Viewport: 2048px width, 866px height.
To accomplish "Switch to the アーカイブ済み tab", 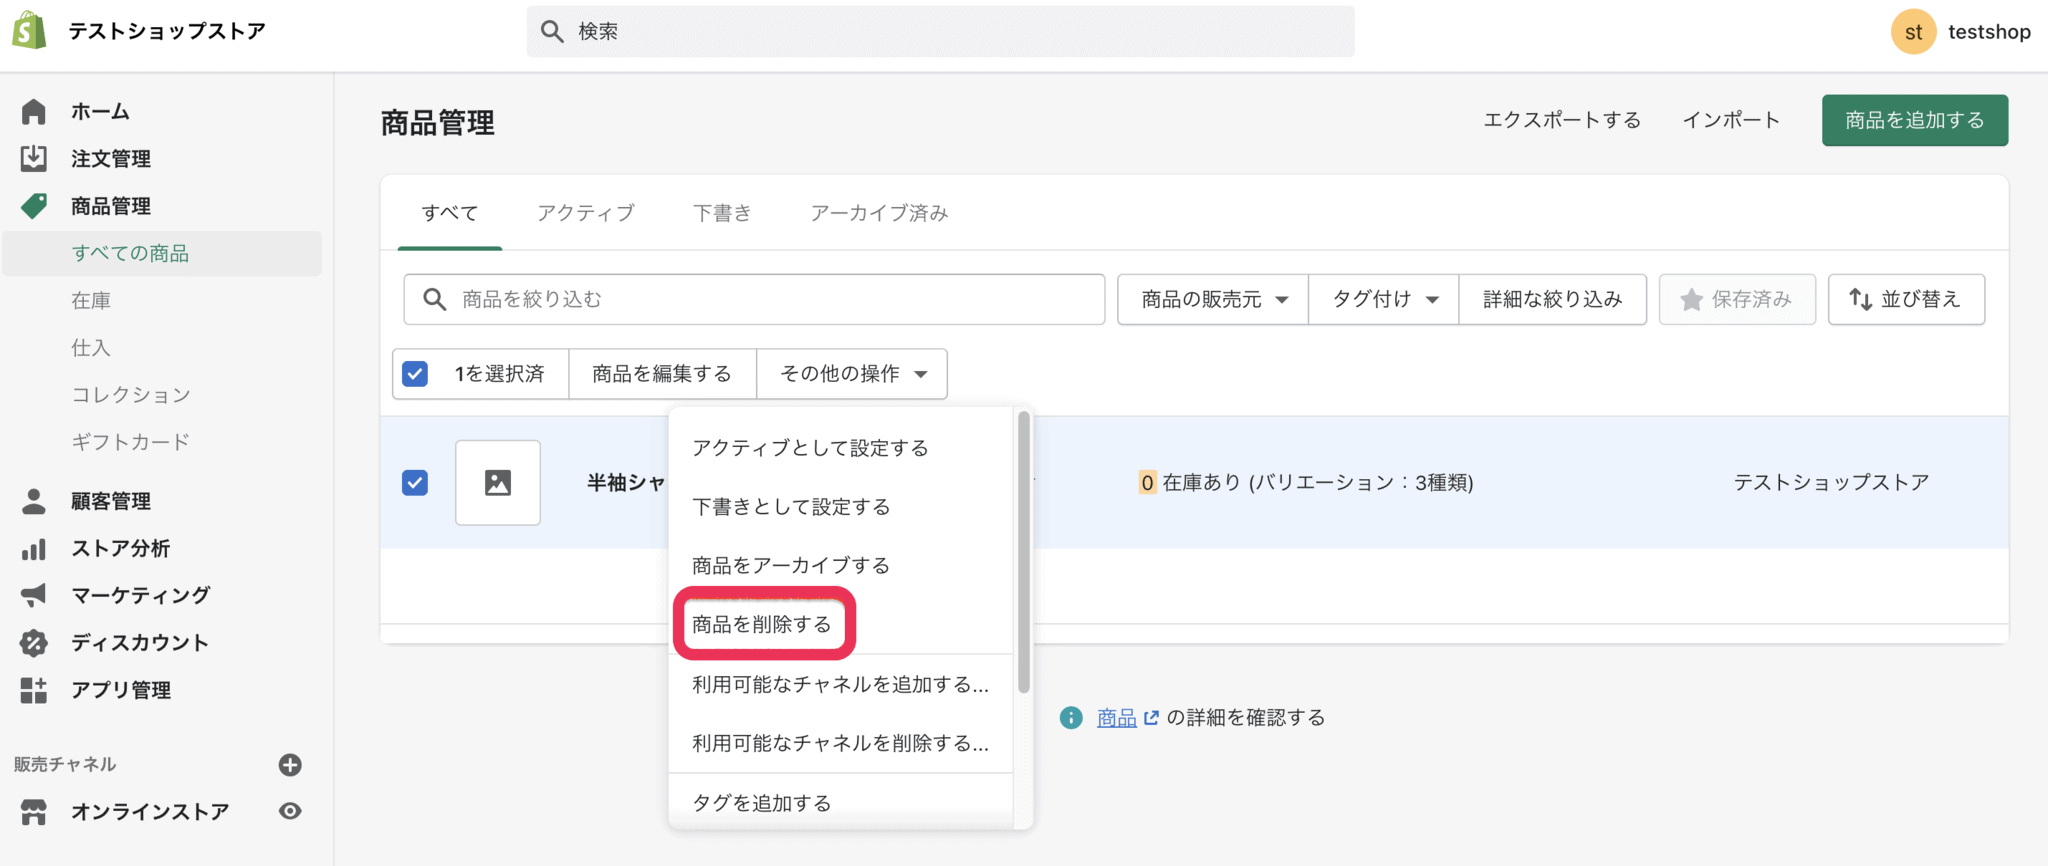I will point(879,213).
